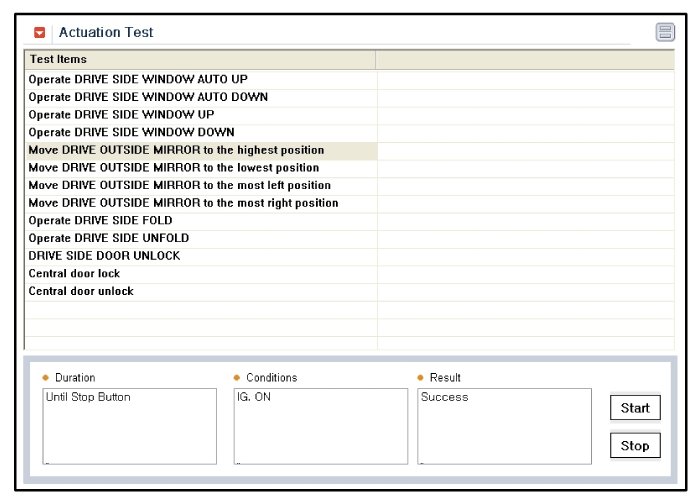Choose DRIVE SIDE DOOR UNLOCK test

tap(104, 256)
